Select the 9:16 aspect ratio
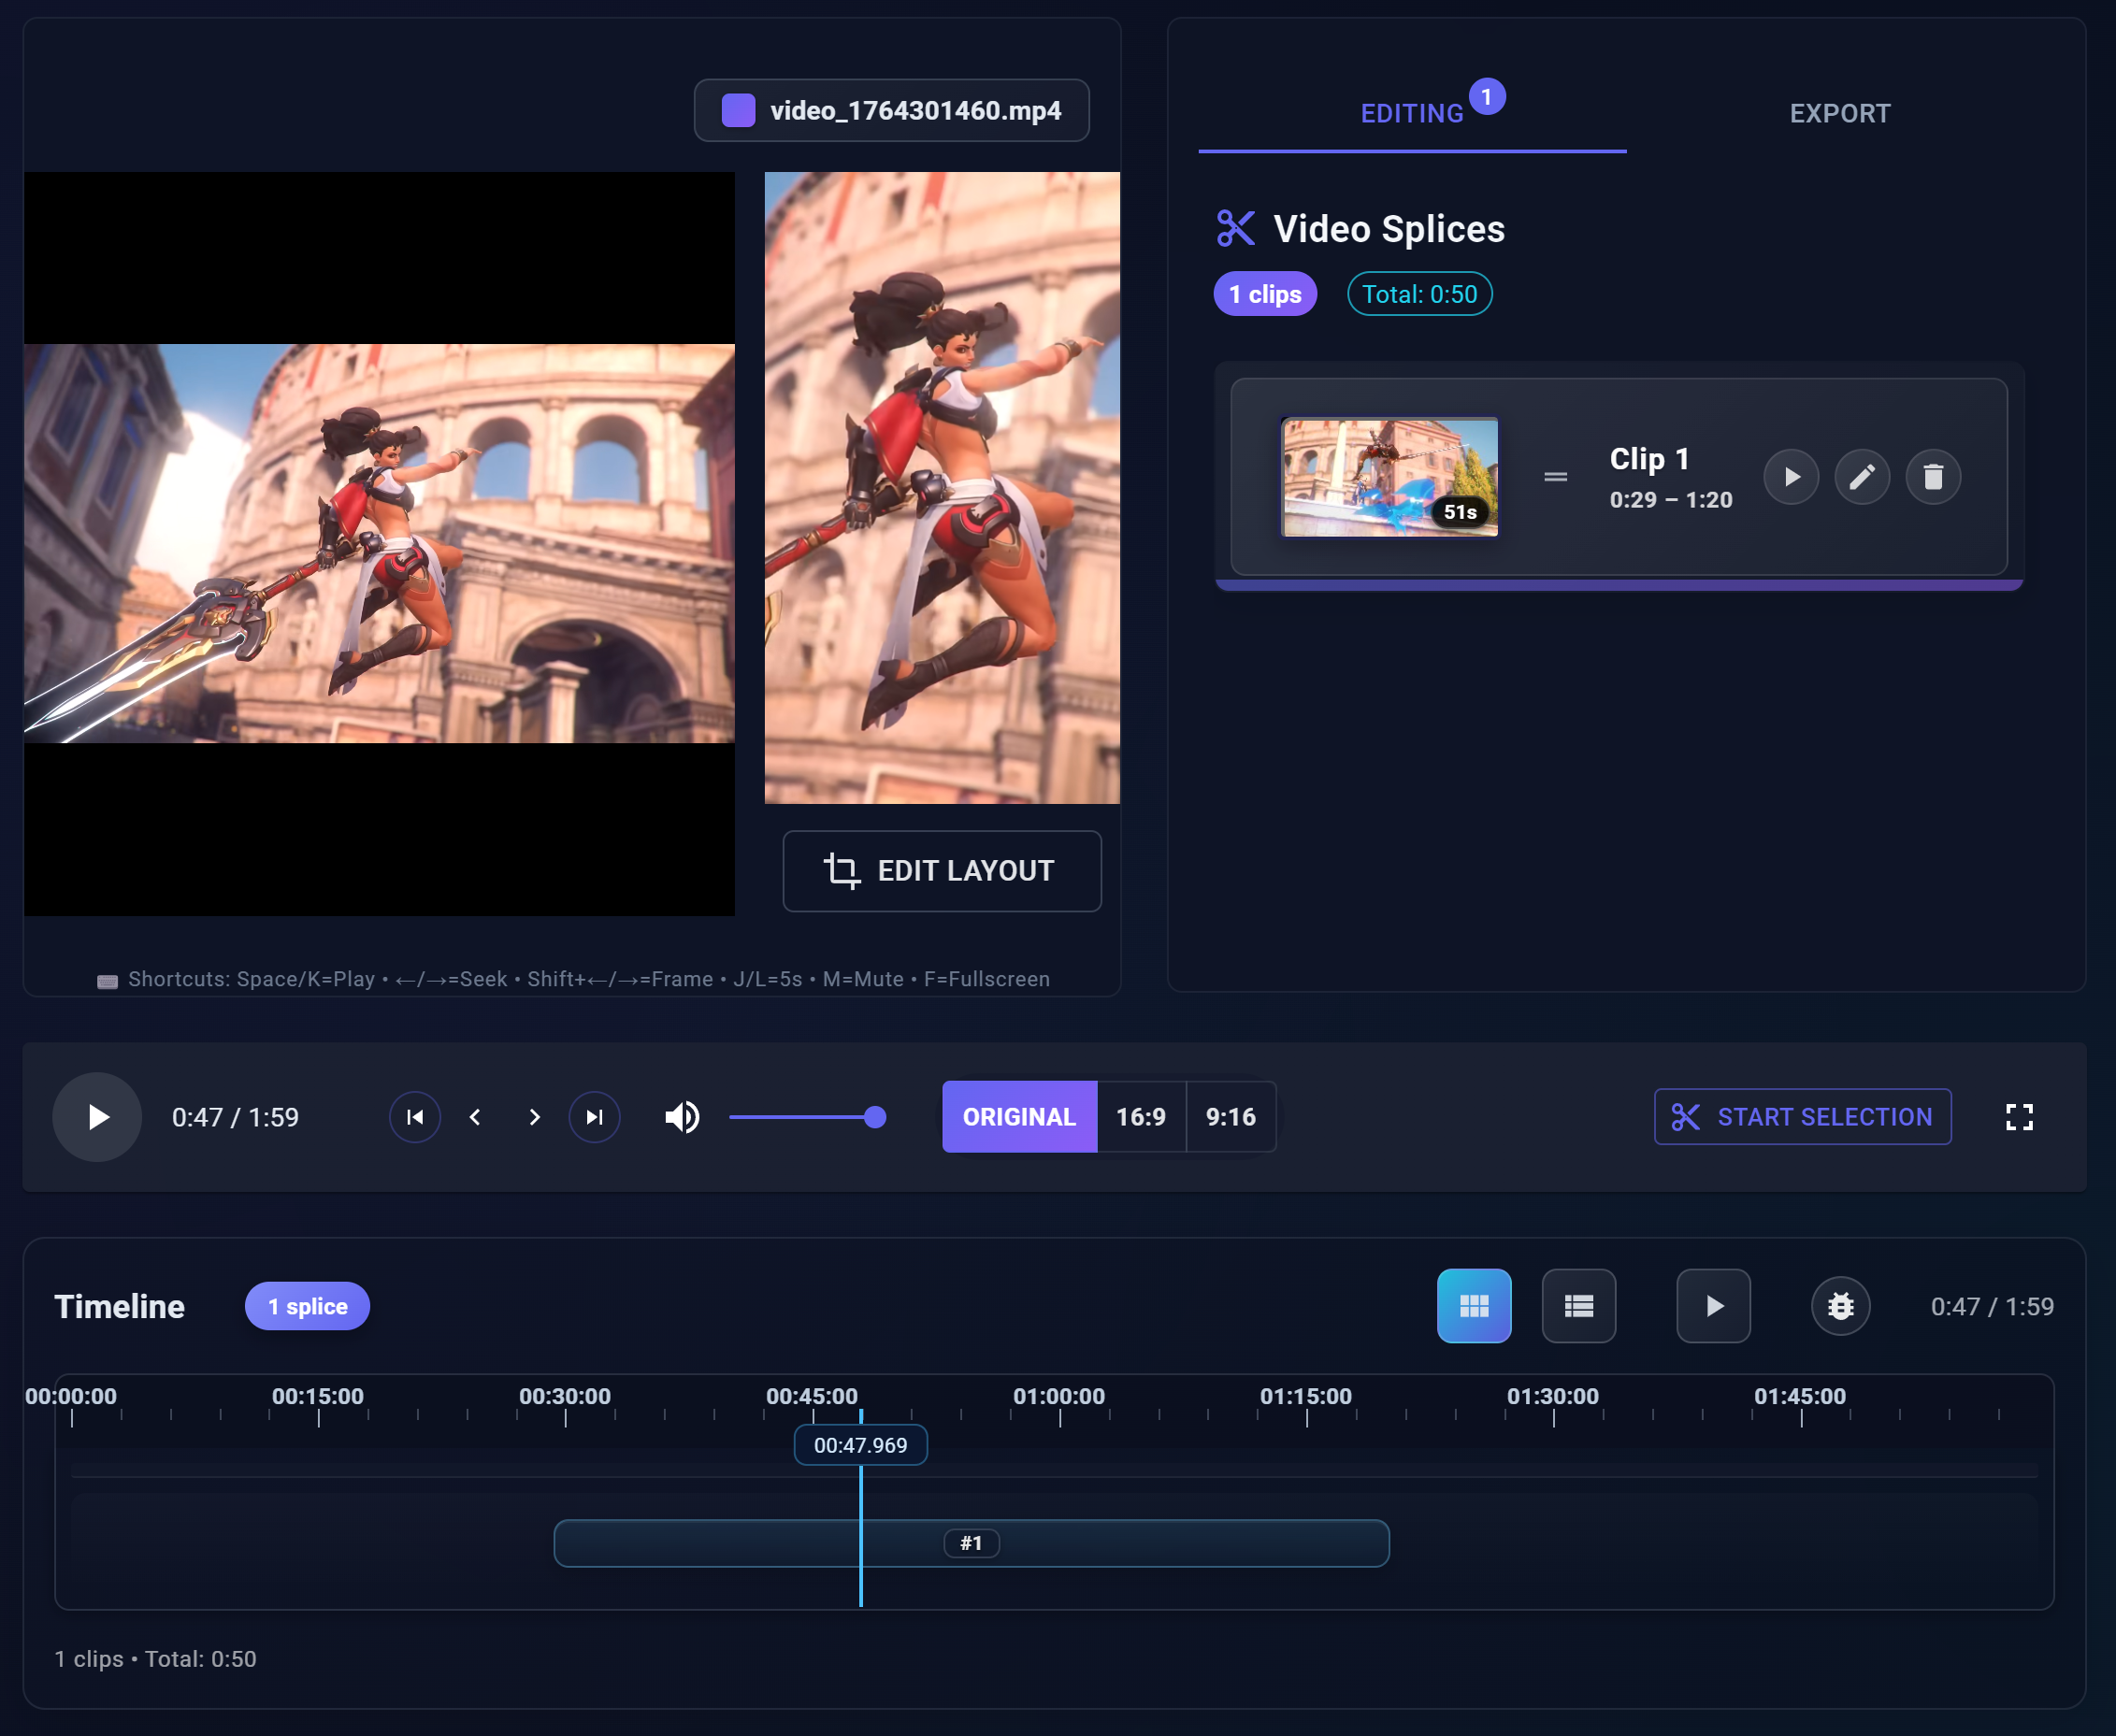 pos(1230,1117)
